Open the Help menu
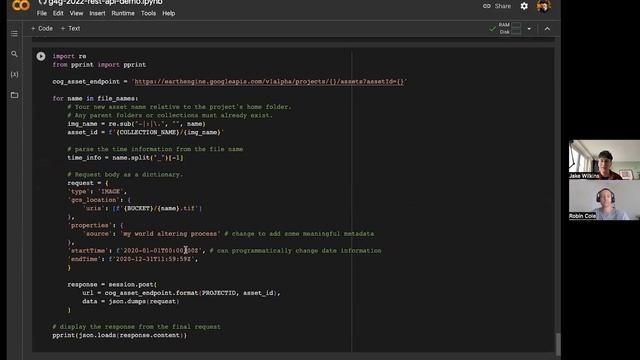The image size is (640, 360). [169, 13]
